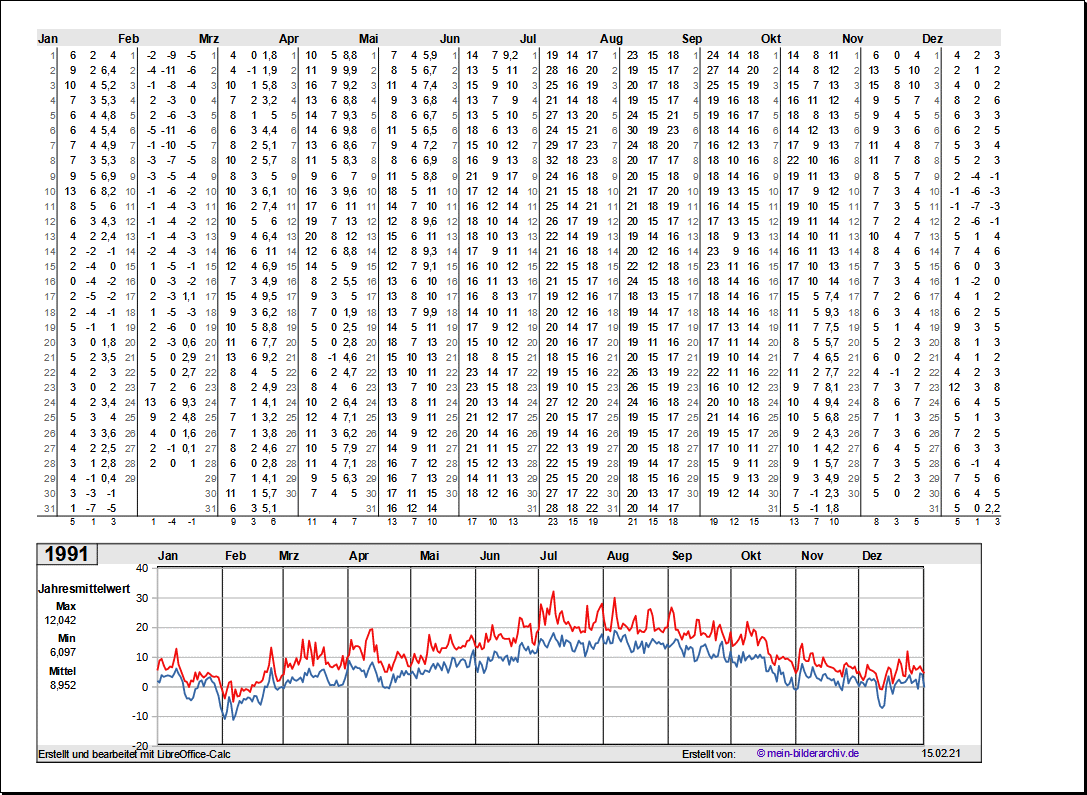
Task: Click the 40 label on chart y-axis
Action: [x=141, y=568]
